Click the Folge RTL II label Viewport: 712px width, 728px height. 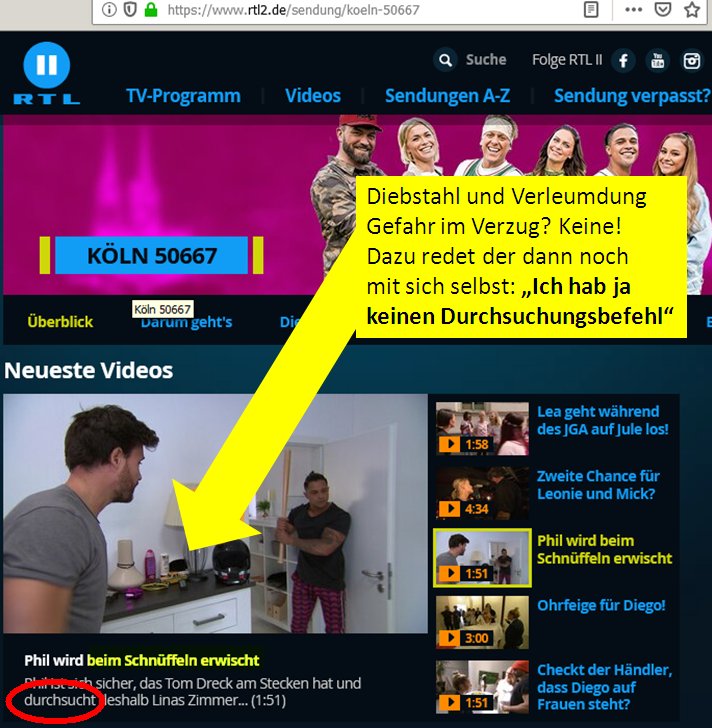567,60
